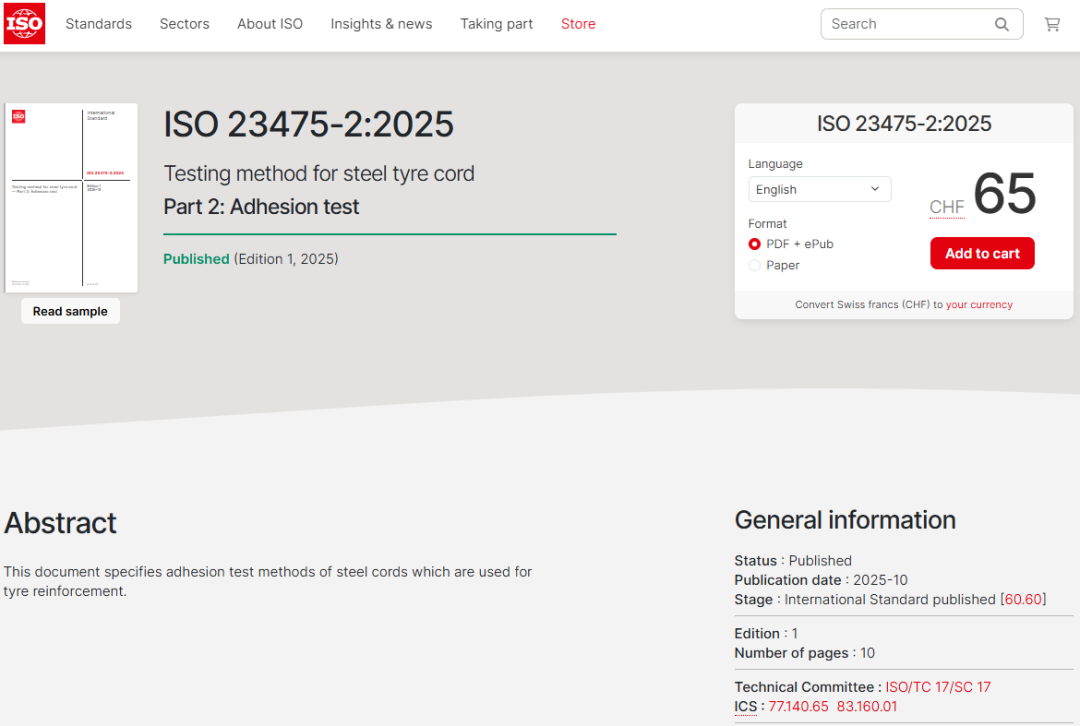Click the search magnifier icon
The image size is (1080, 726).
tap(1001, 24)
